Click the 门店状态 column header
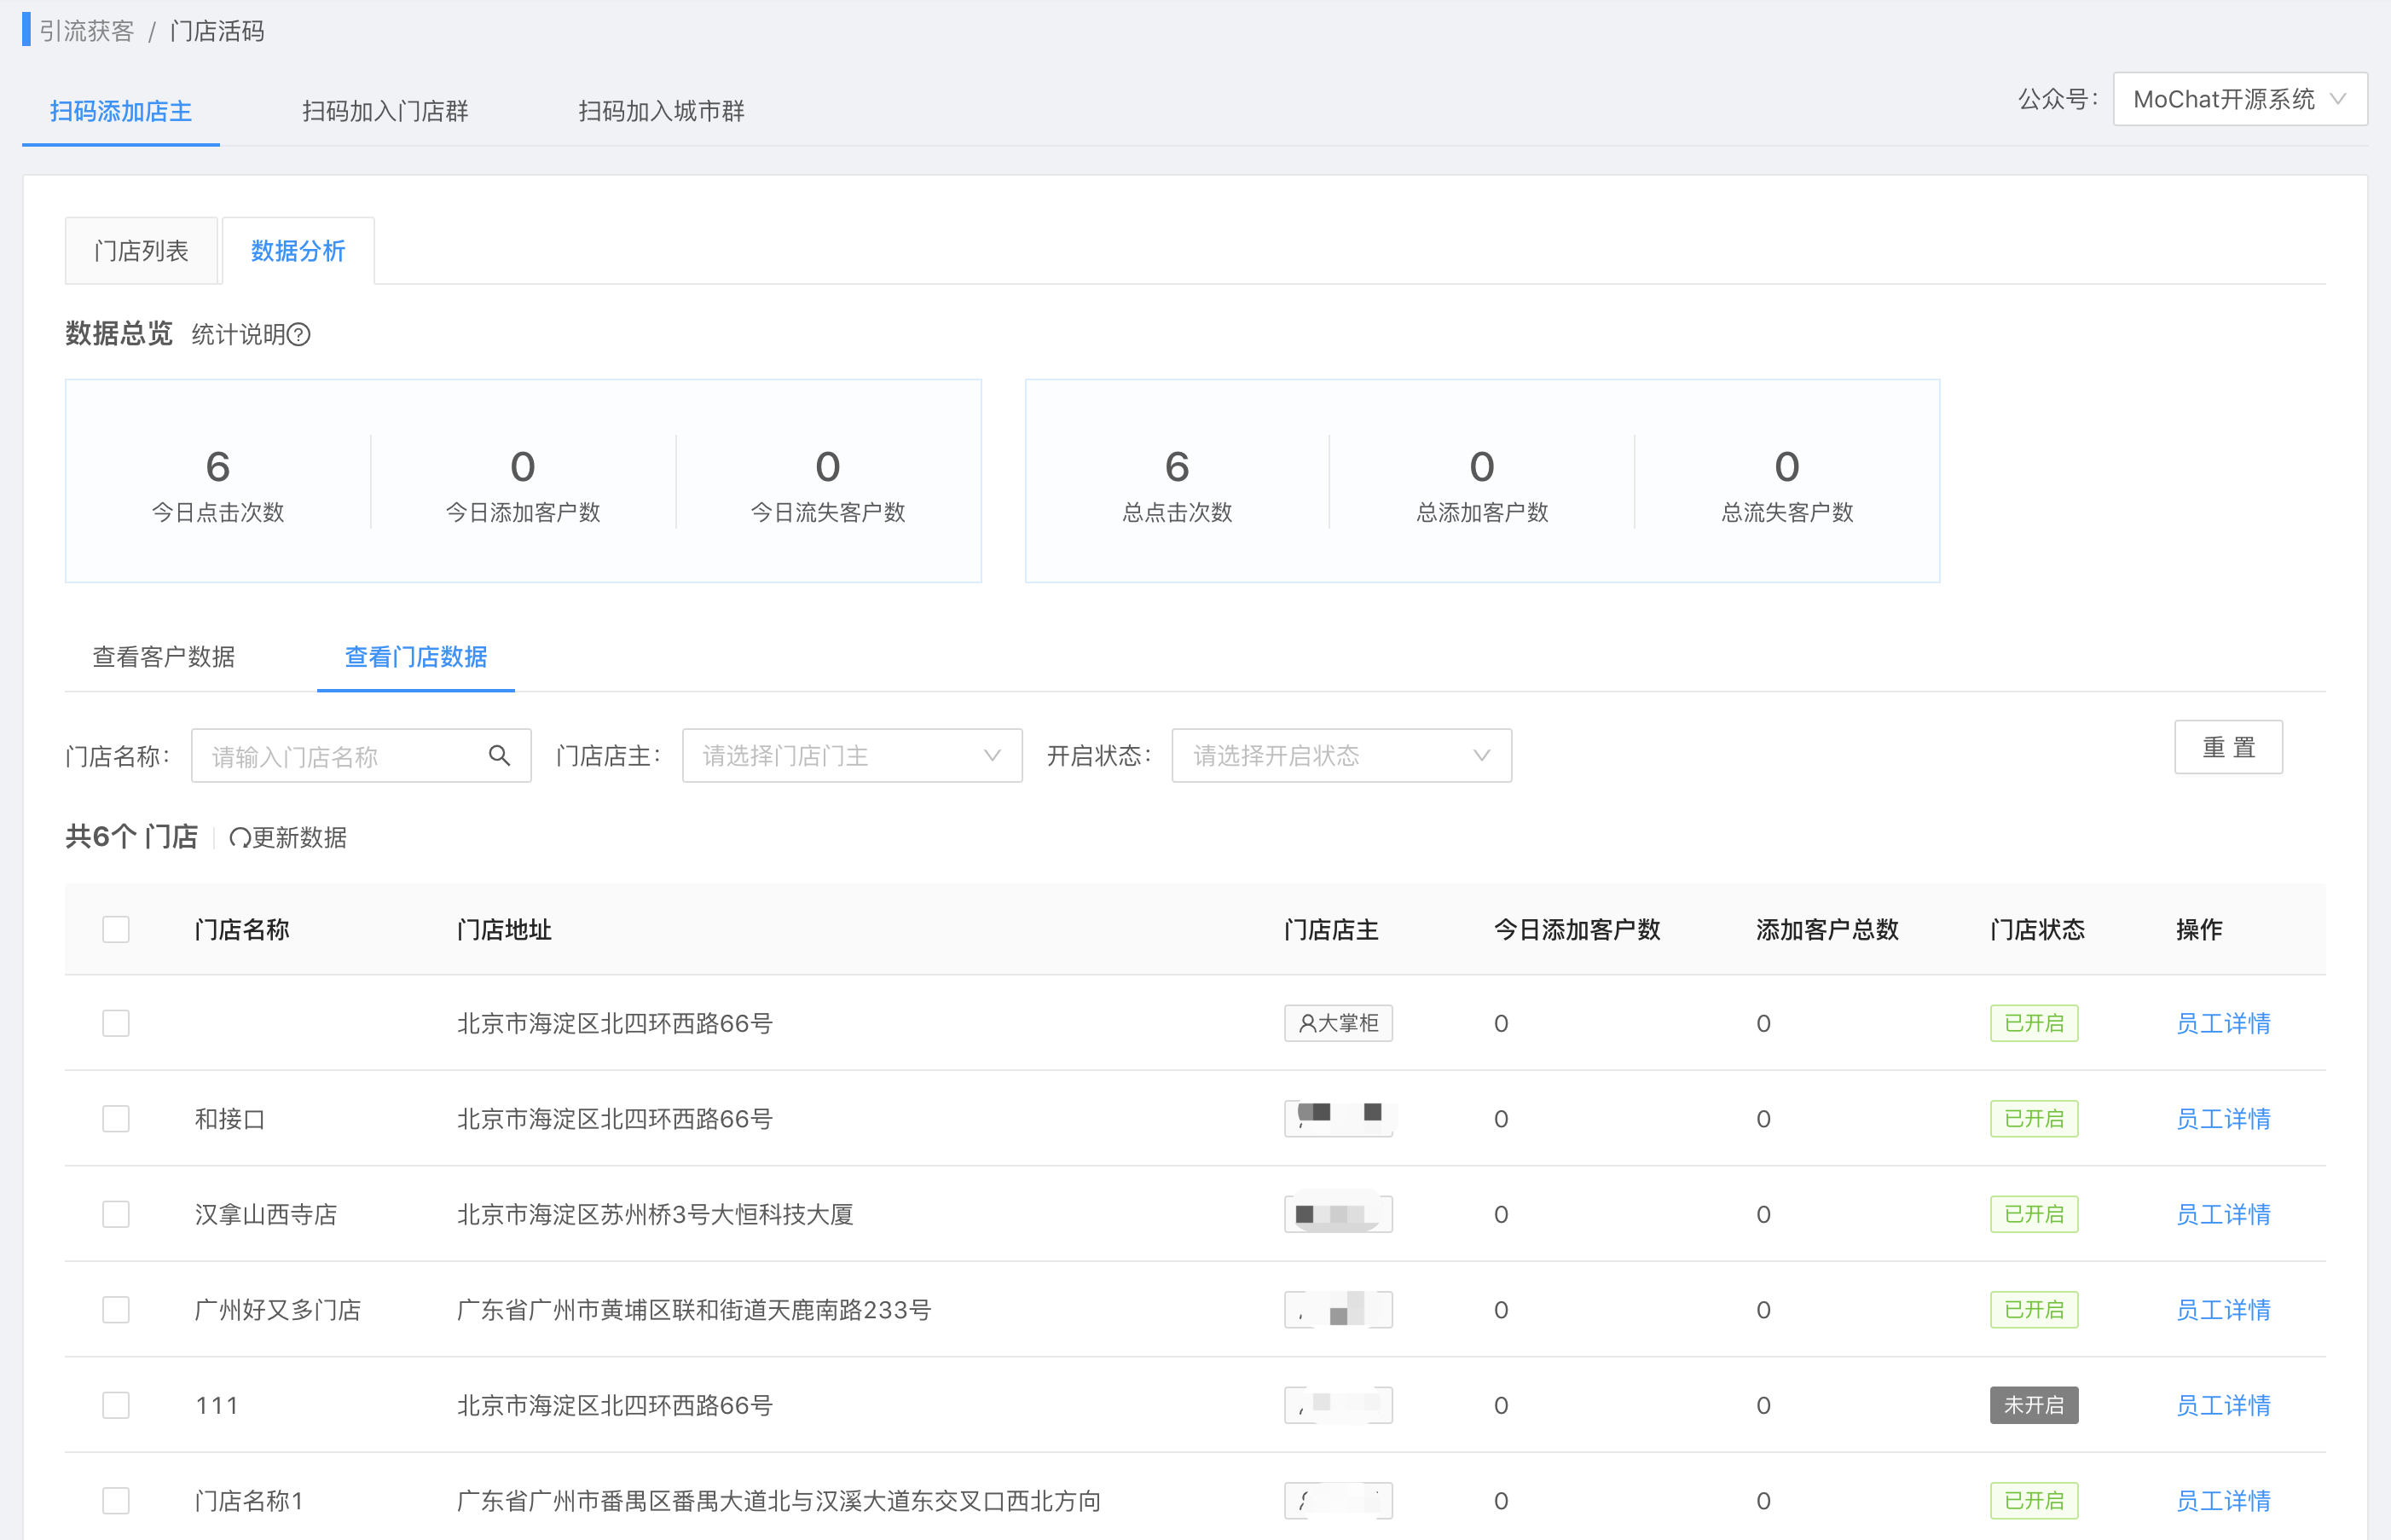The height and width of the screenshot is (1540, 2391). 2037,929
